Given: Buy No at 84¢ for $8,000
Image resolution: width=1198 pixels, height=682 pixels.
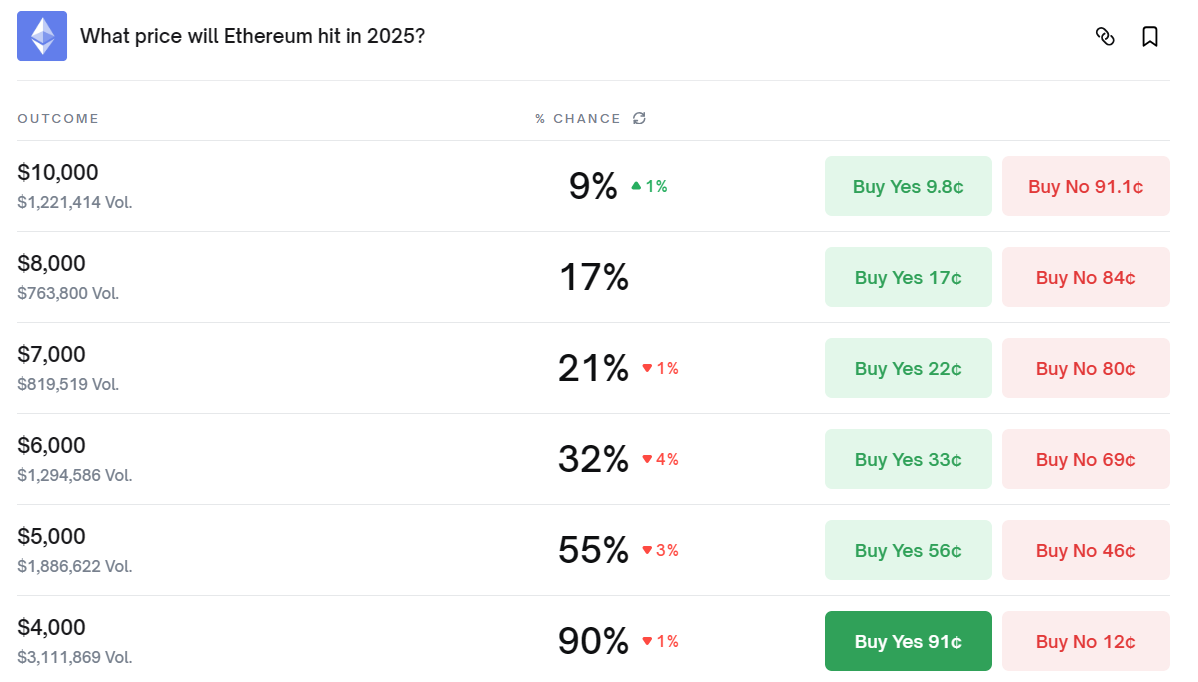Looking at the screenshot, I should (1085, 277).
